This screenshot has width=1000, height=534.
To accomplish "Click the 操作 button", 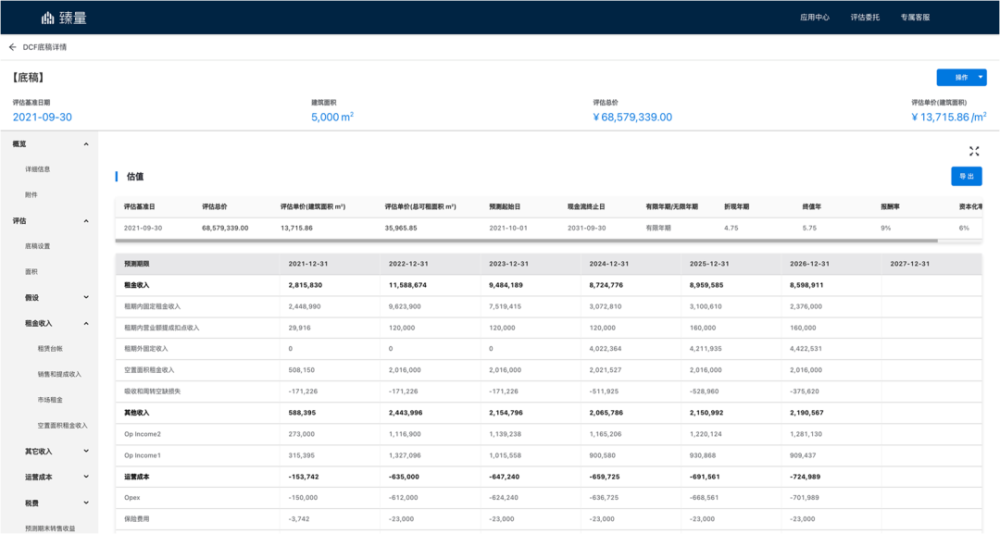I will click(x=956, y=77).
